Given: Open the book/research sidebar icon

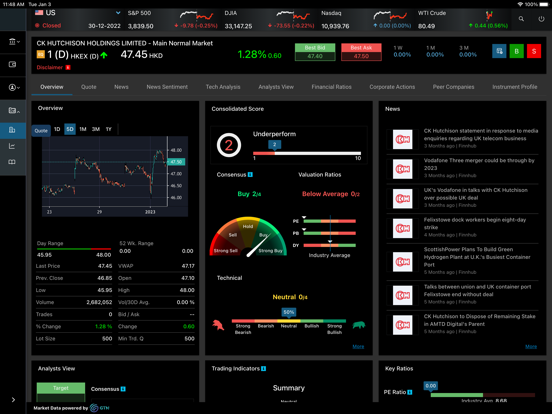Looking at the screenshot, I should click(12, 162).
